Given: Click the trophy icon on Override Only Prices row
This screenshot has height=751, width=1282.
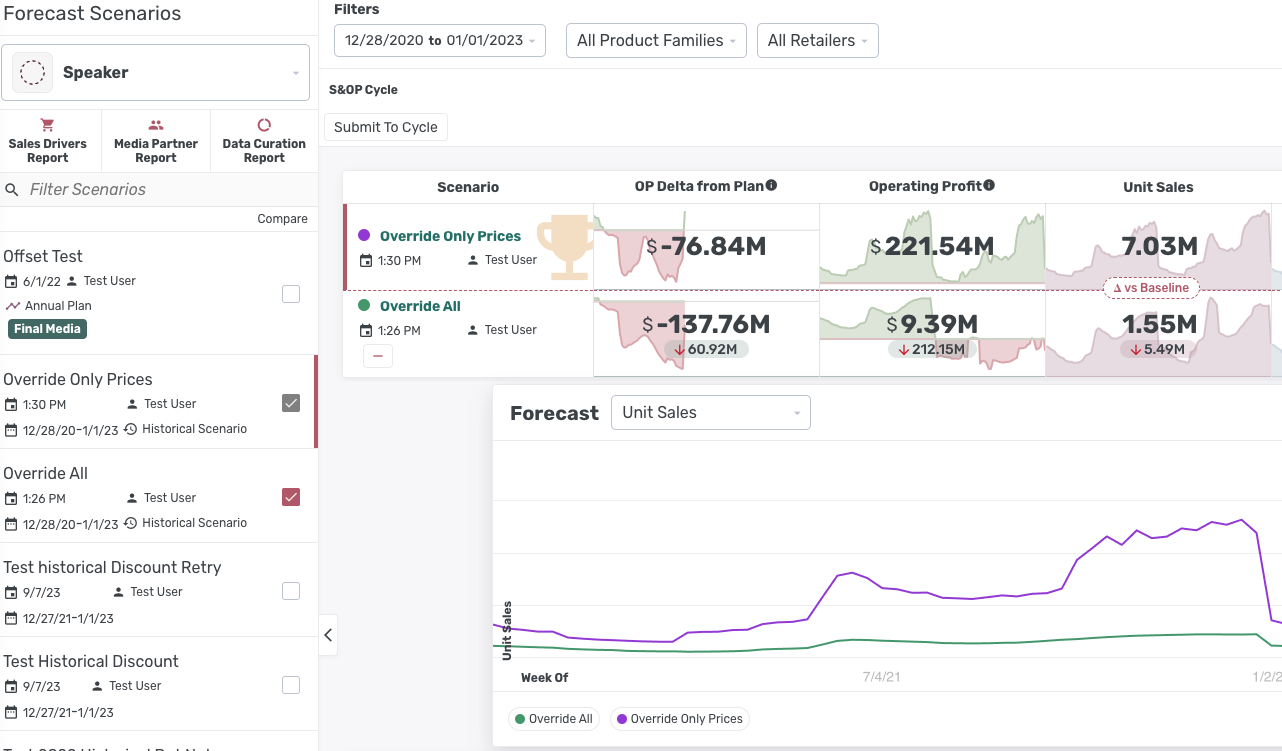Looking at the screenshot, I should (565, 246).
